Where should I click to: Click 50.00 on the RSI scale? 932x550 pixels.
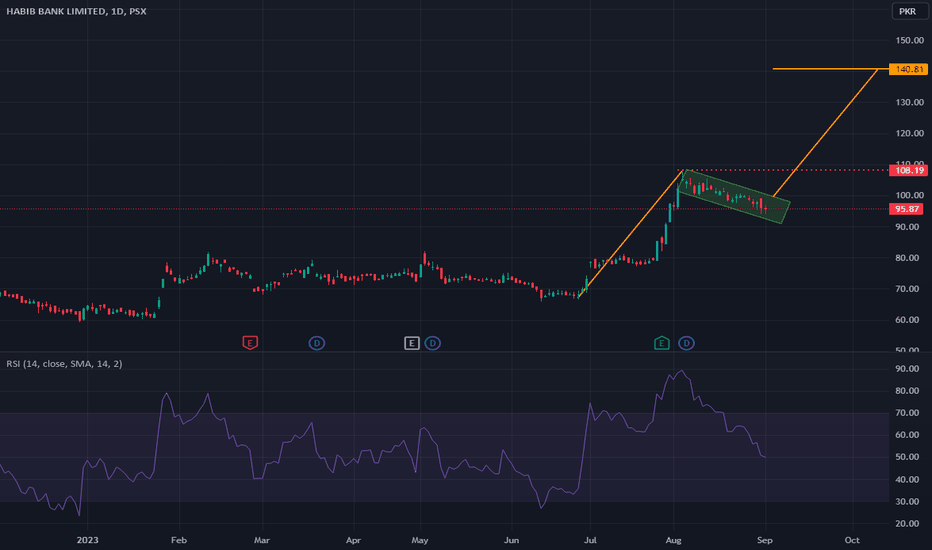click(907, 457)
